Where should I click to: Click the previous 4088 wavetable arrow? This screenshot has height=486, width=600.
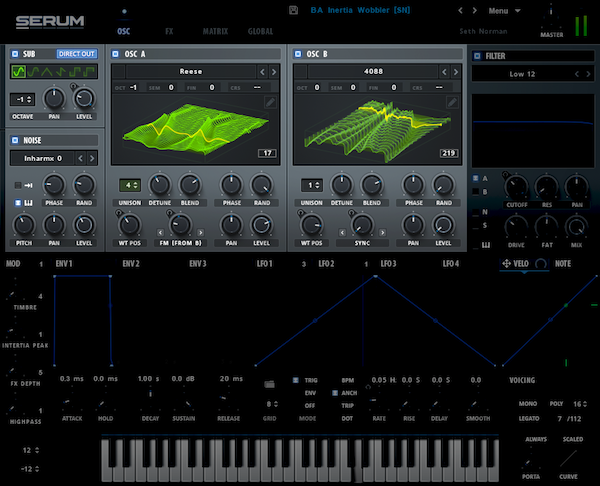(444, 72)
